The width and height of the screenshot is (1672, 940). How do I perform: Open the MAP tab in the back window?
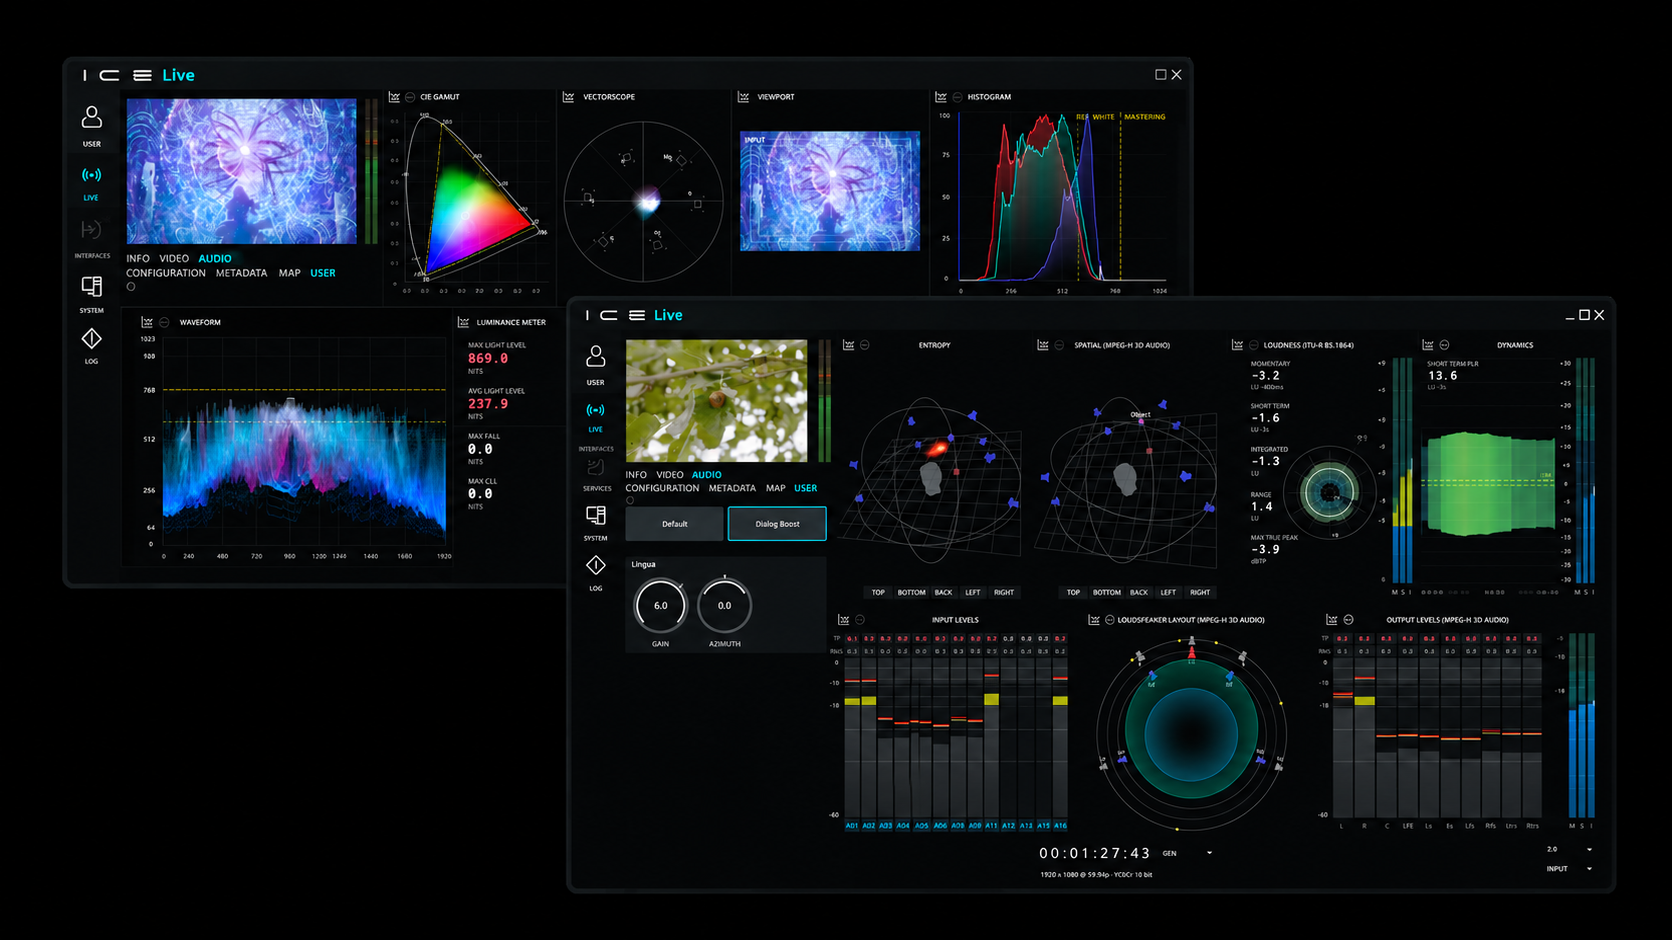290,273
